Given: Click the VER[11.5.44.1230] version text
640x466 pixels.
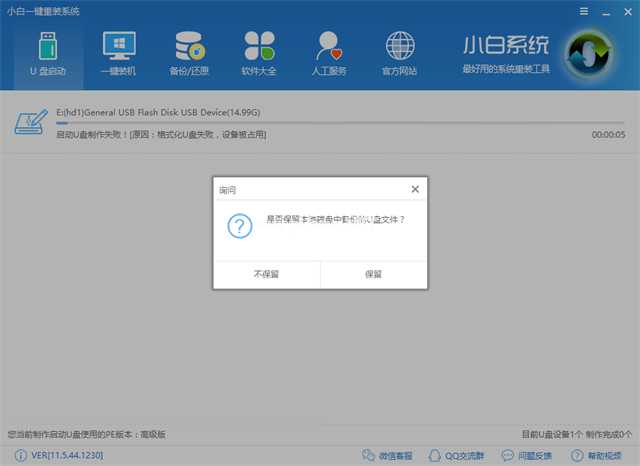Looking at the screenshot, I should coord(67,455).
